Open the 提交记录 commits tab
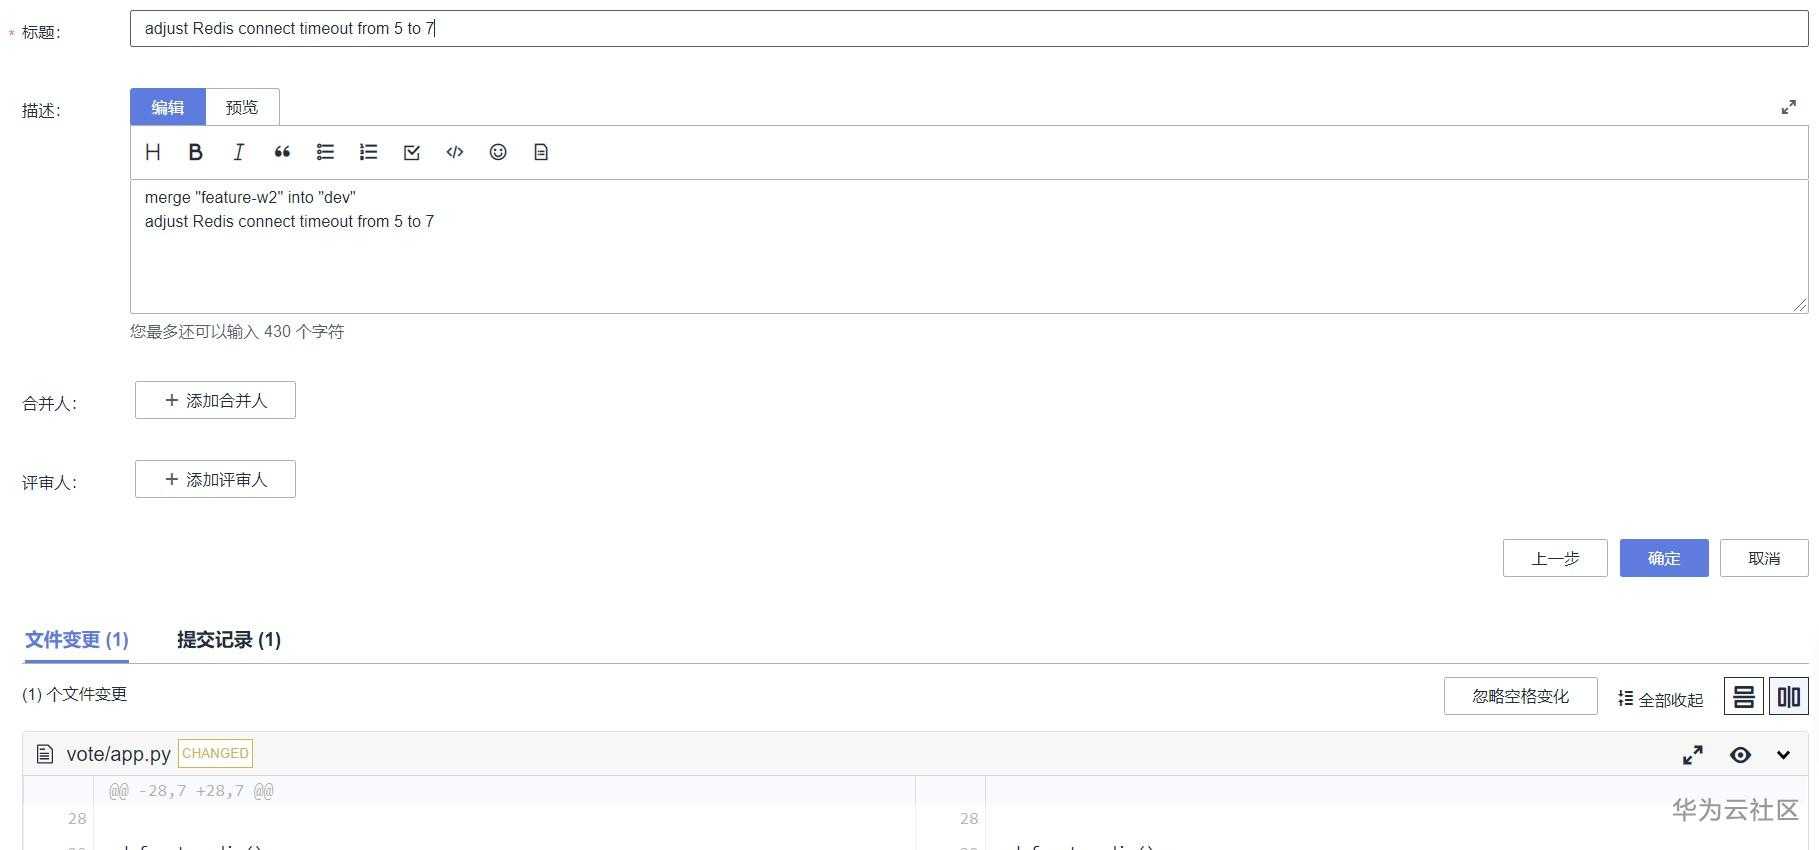The image size is (1819, 850). [x=229, y=640]
